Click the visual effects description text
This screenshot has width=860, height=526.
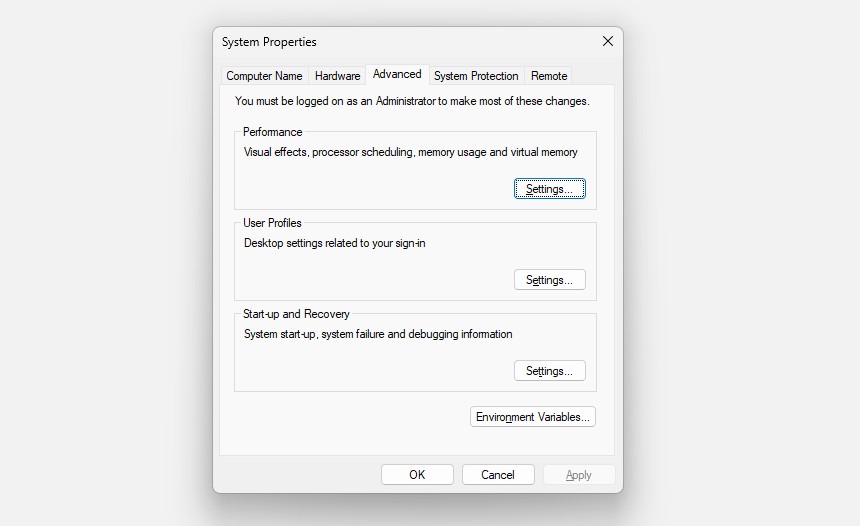(x=411, y=152)
